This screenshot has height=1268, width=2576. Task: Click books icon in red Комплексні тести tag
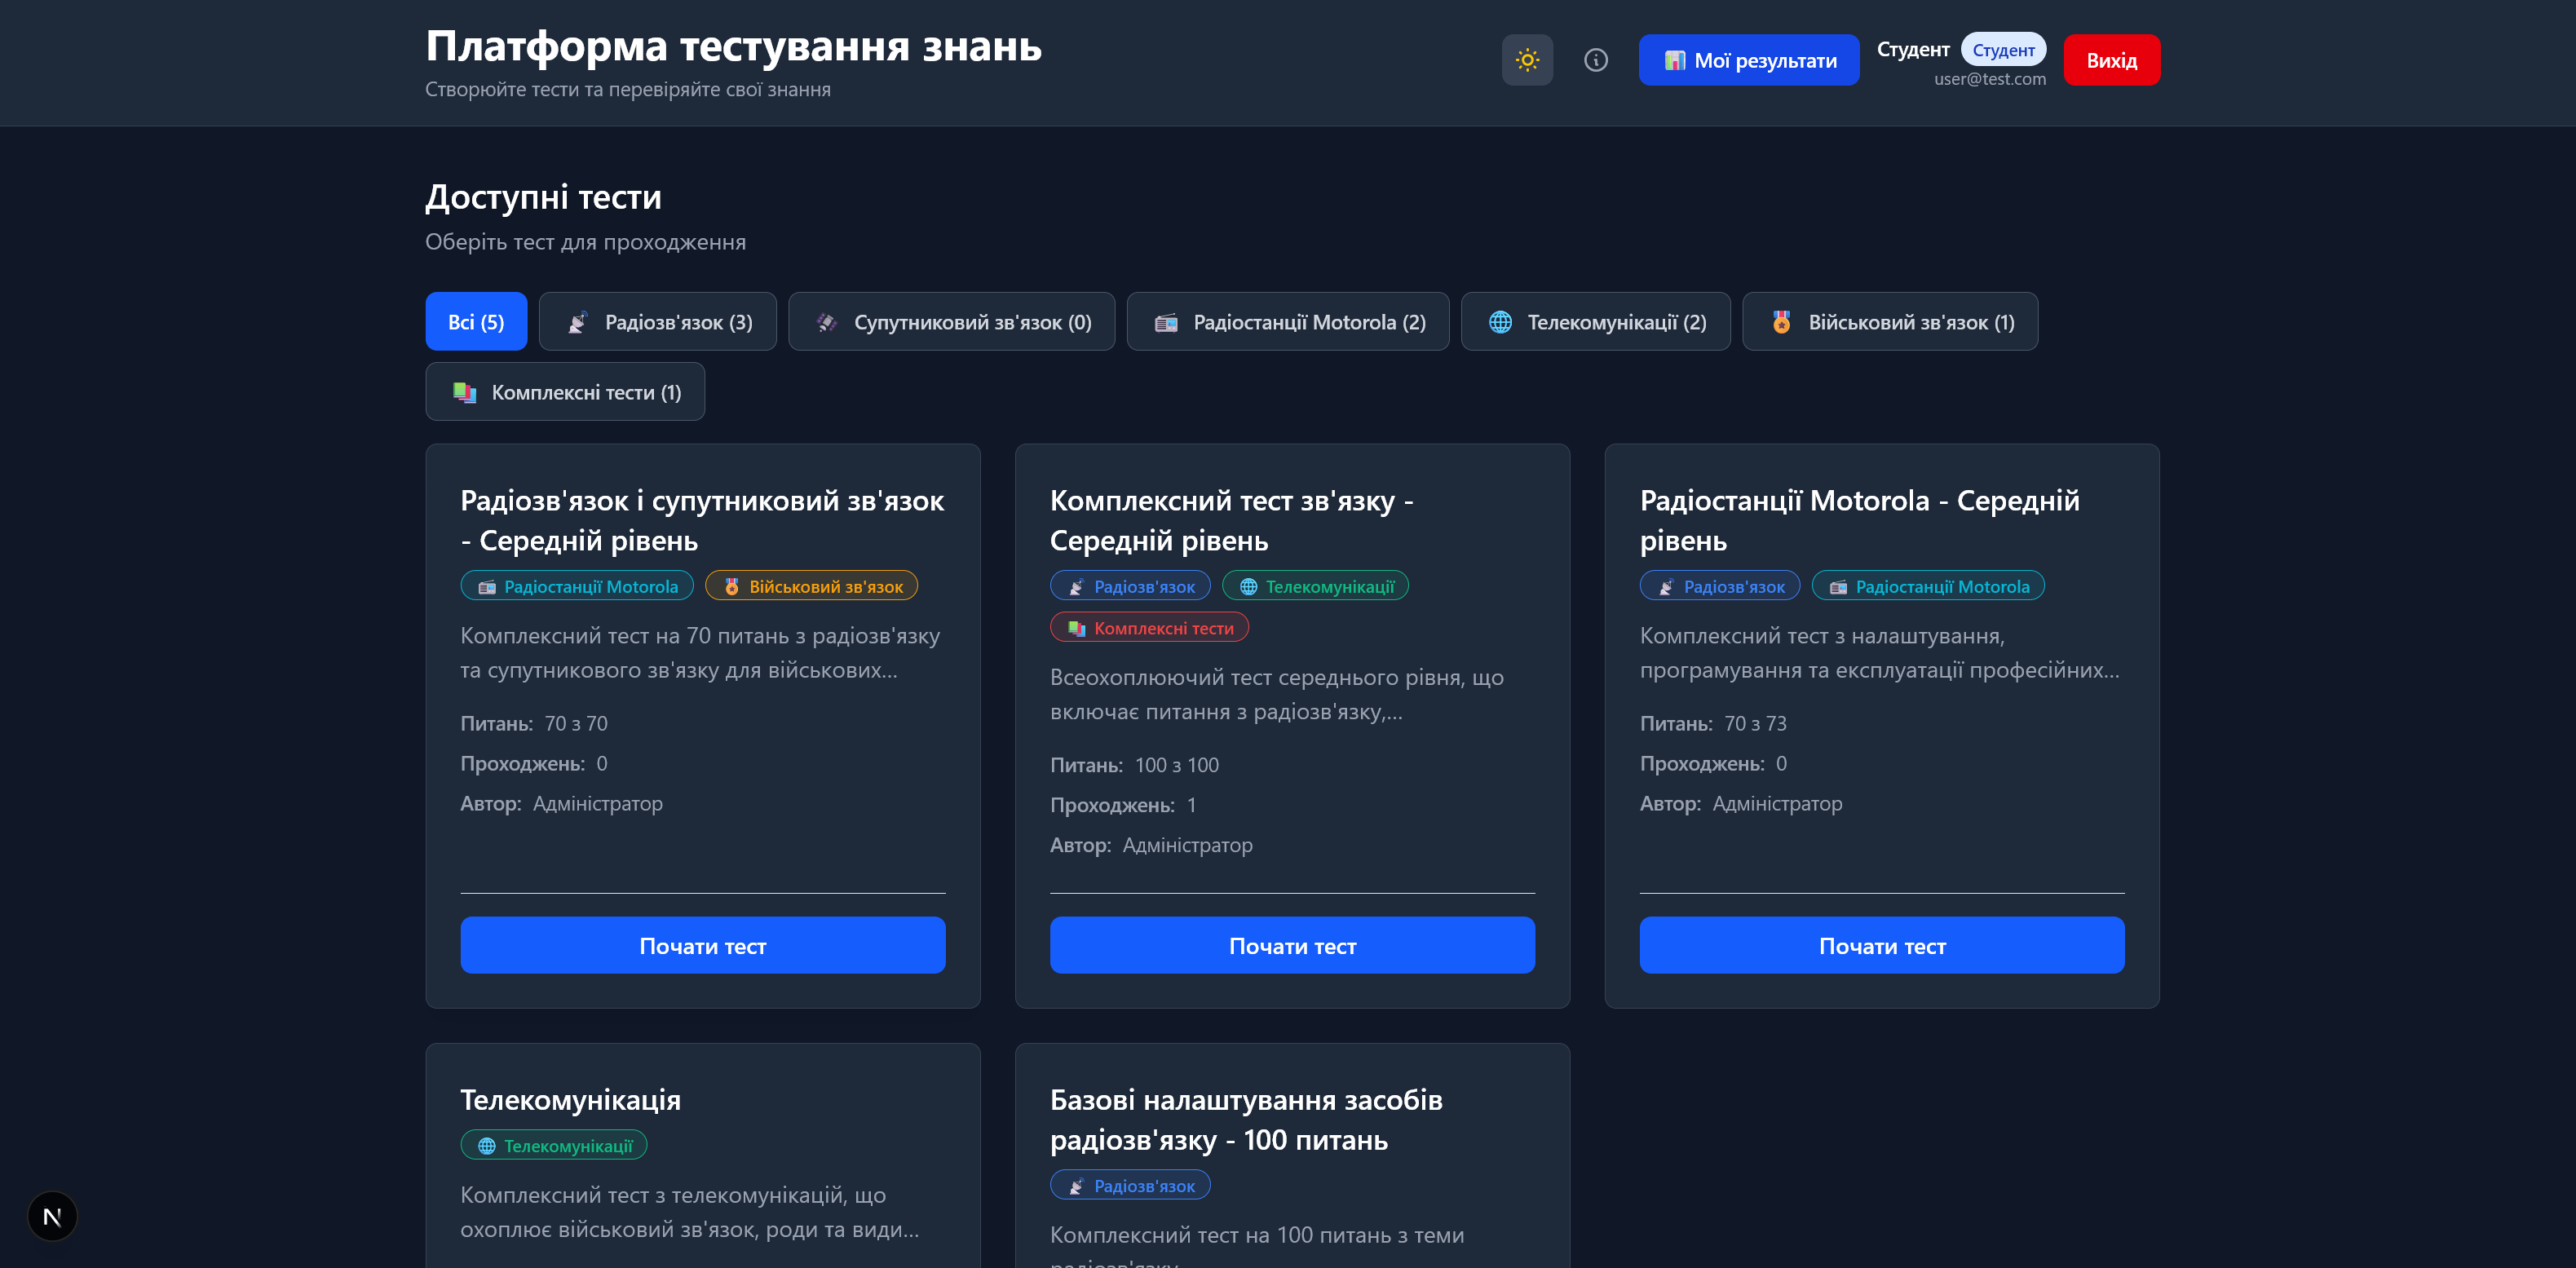(x=1077, y=629)
